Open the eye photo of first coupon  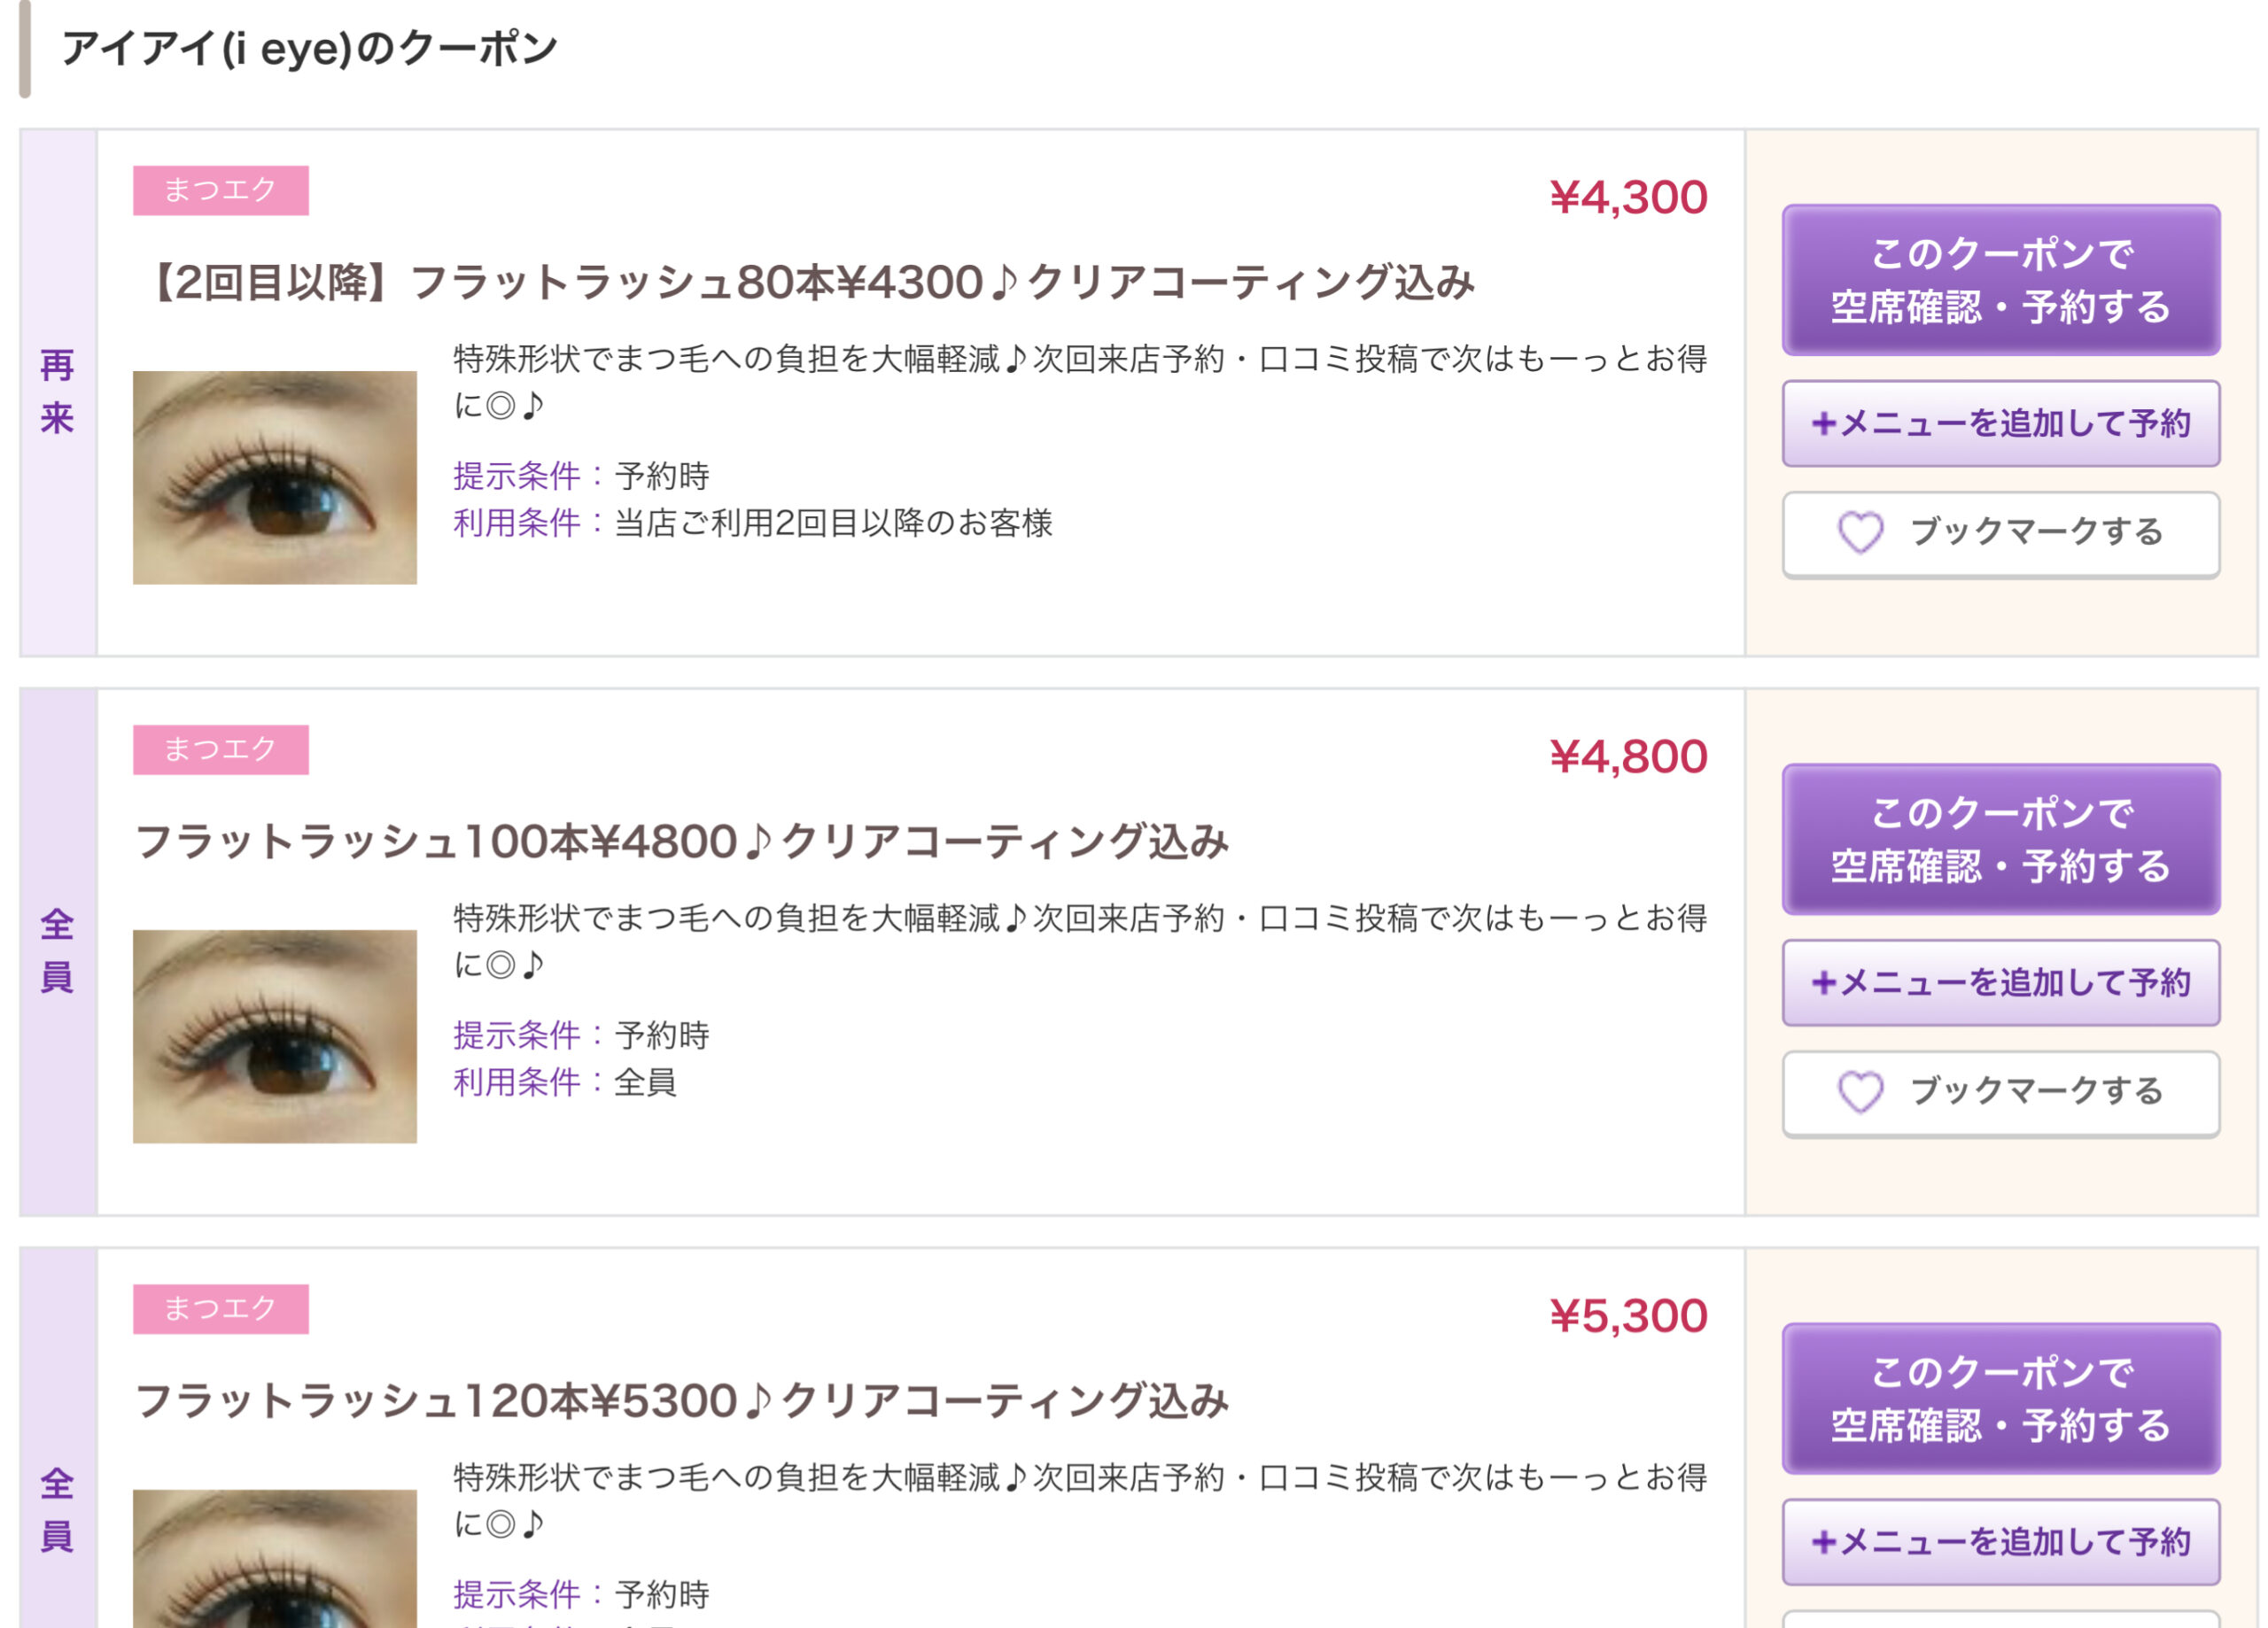click(x=274, y=477)
